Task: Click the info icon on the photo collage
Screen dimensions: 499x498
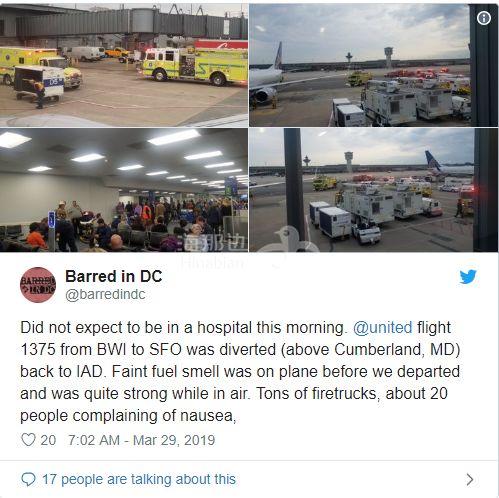Action: pyautogui.click(x=484, y=18)
